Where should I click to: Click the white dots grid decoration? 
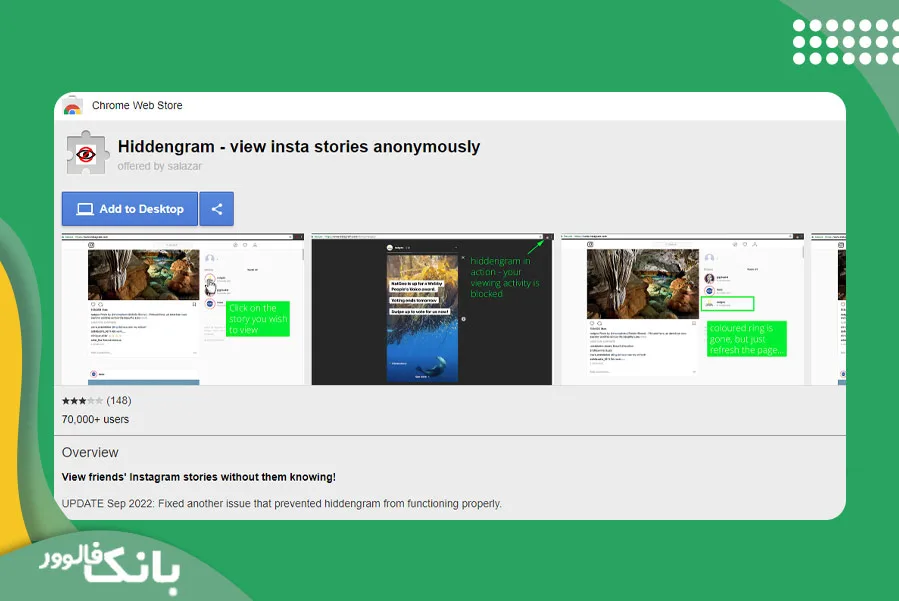click(844, 42)
